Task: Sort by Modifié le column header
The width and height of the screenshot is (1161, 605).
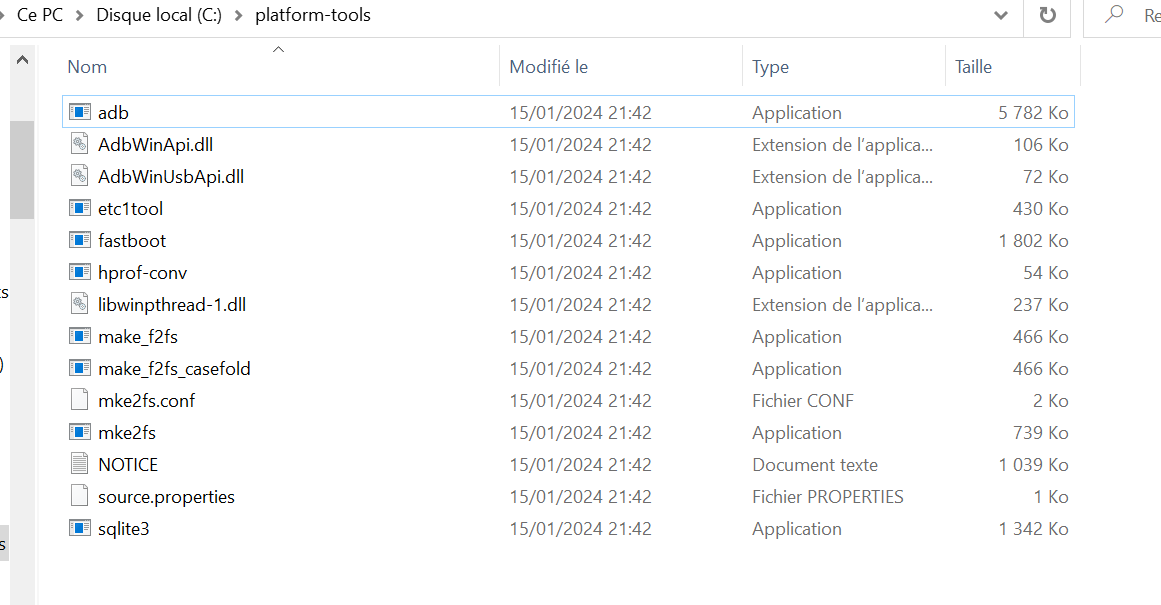Action: pyautogui.click(x=548, y=67)
